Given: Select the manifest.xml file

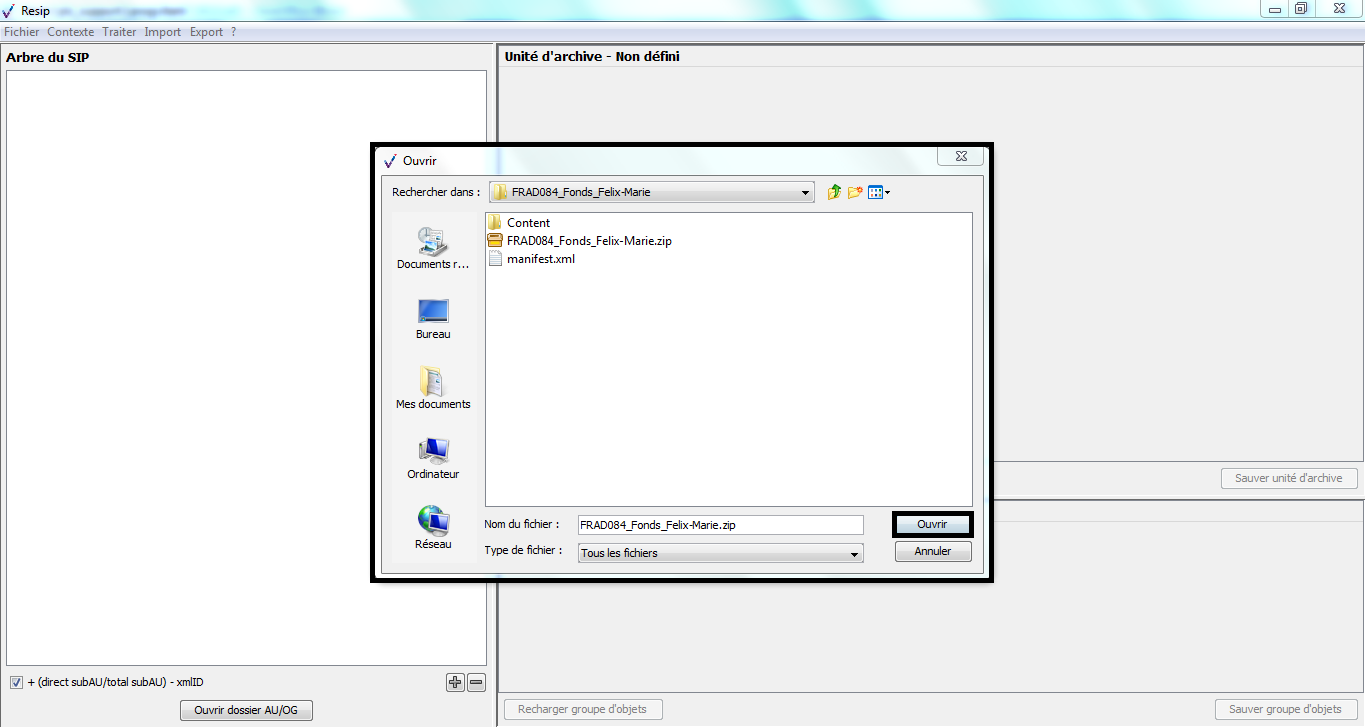Looking at the screenshot, I should coord(540,259).
